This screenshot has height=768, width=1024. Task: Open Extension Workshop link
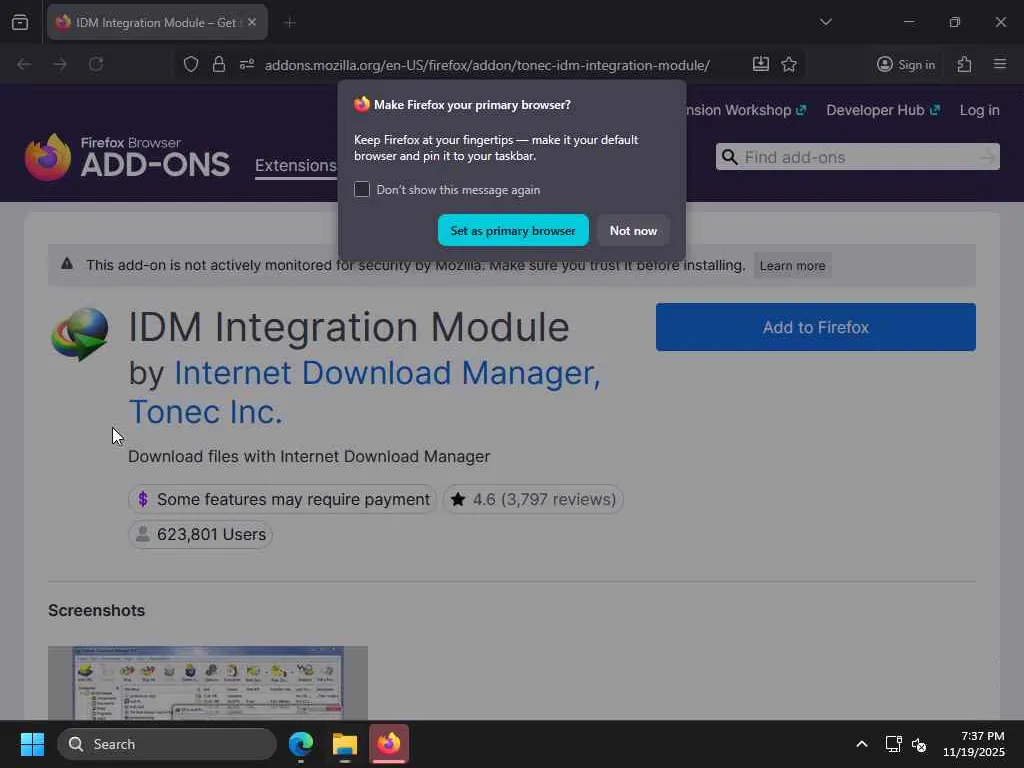(746, 110)
